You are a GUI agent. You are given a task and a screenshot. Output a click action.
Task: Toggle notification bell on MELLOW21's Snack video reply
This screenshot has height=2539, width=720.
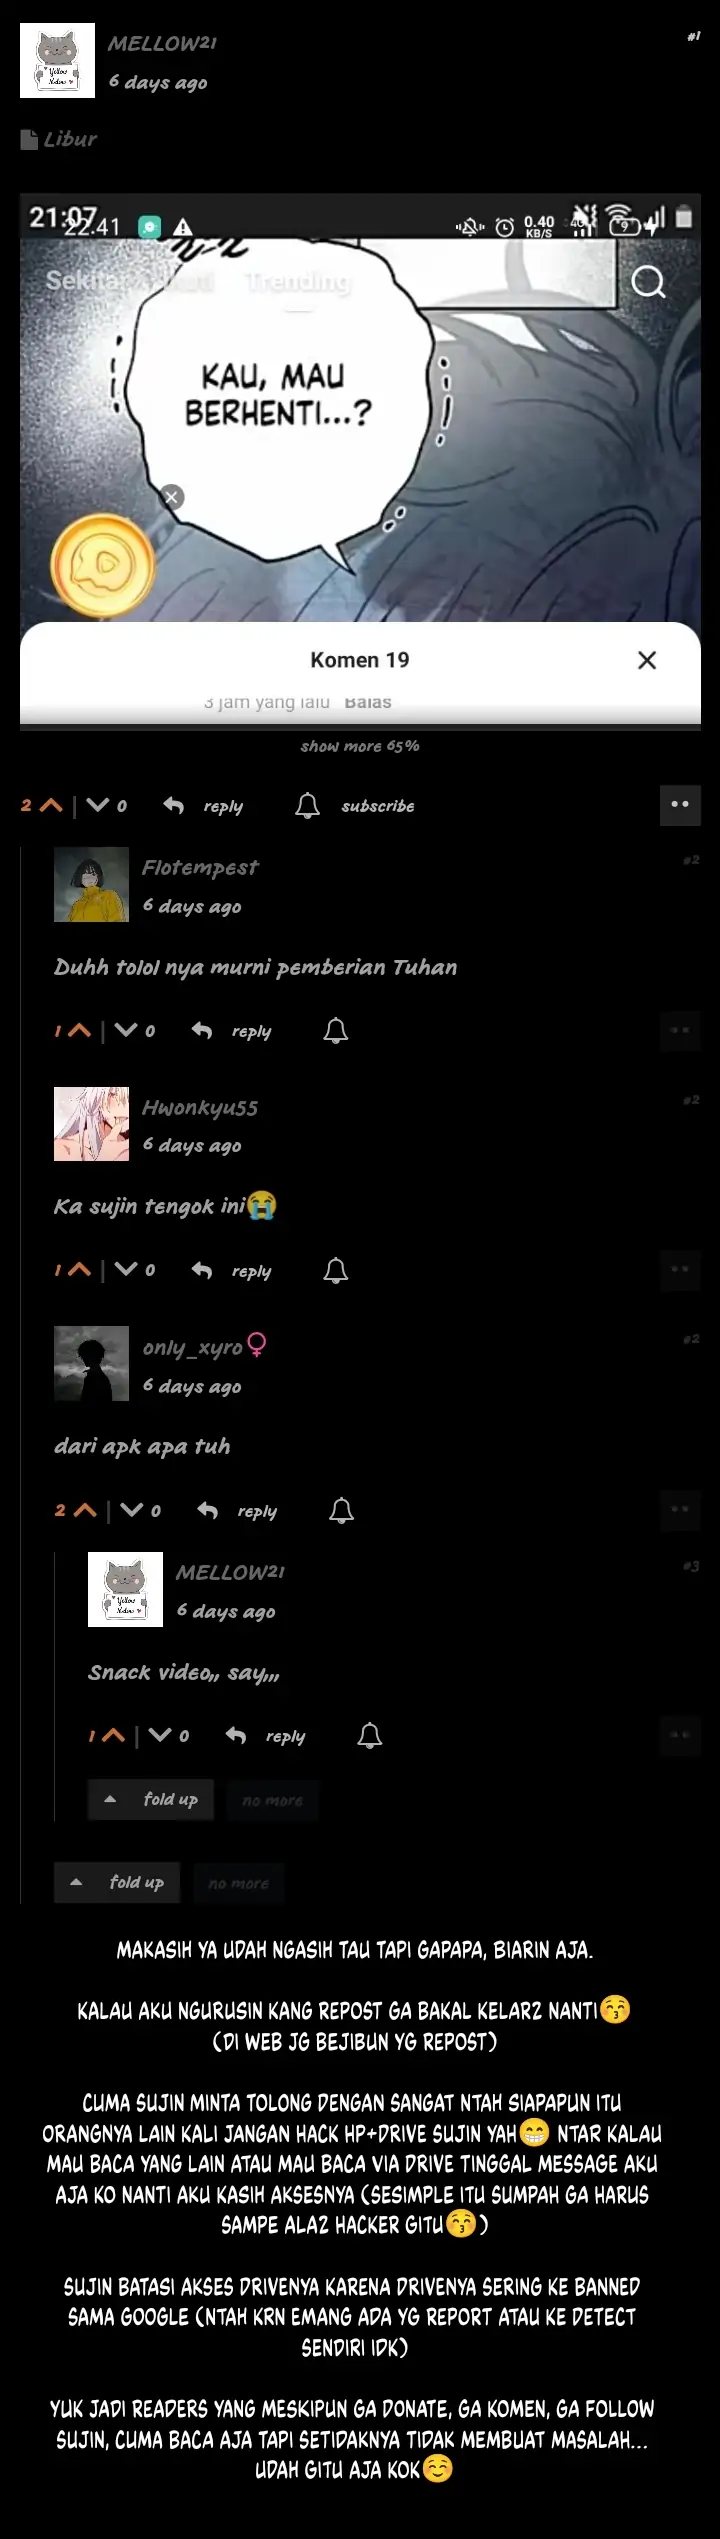[370, 1736]
